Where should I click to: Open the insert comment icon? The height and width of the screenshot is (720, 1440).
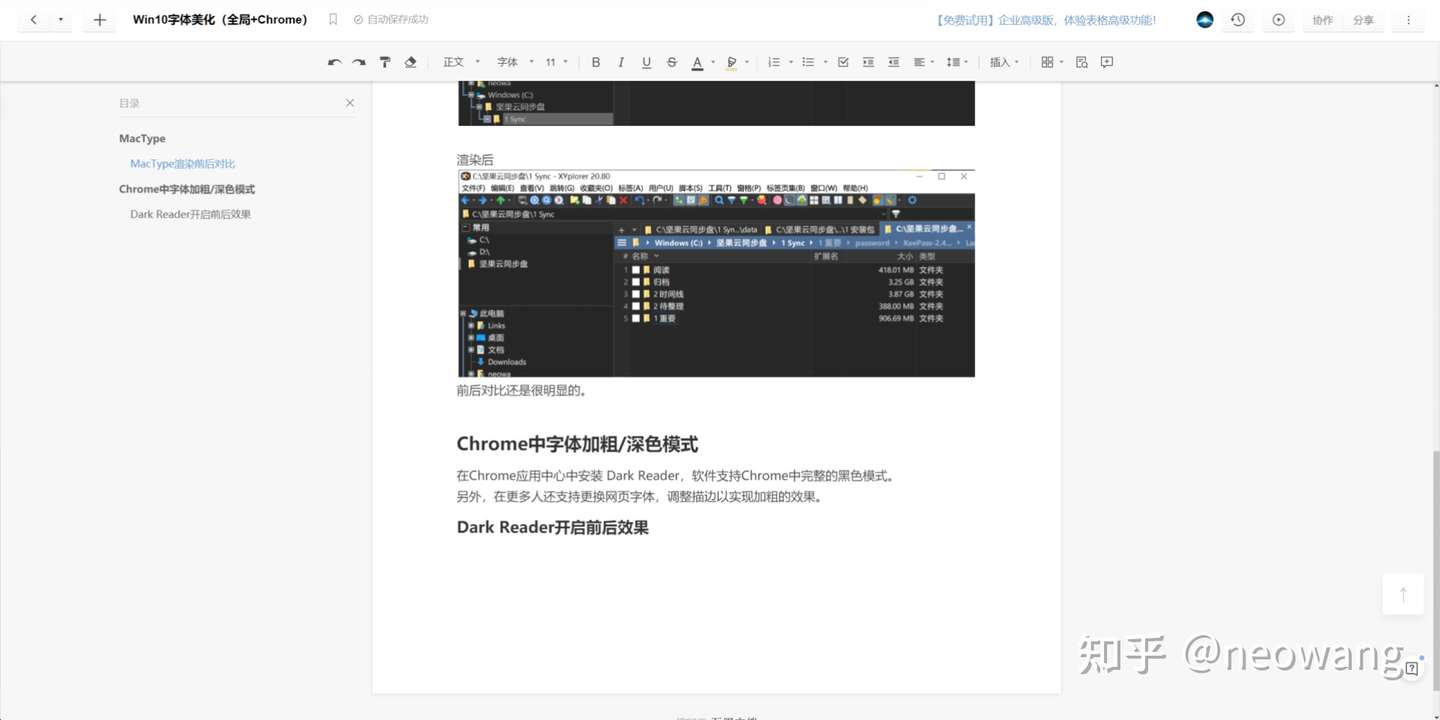click(x=1106, y=62)
